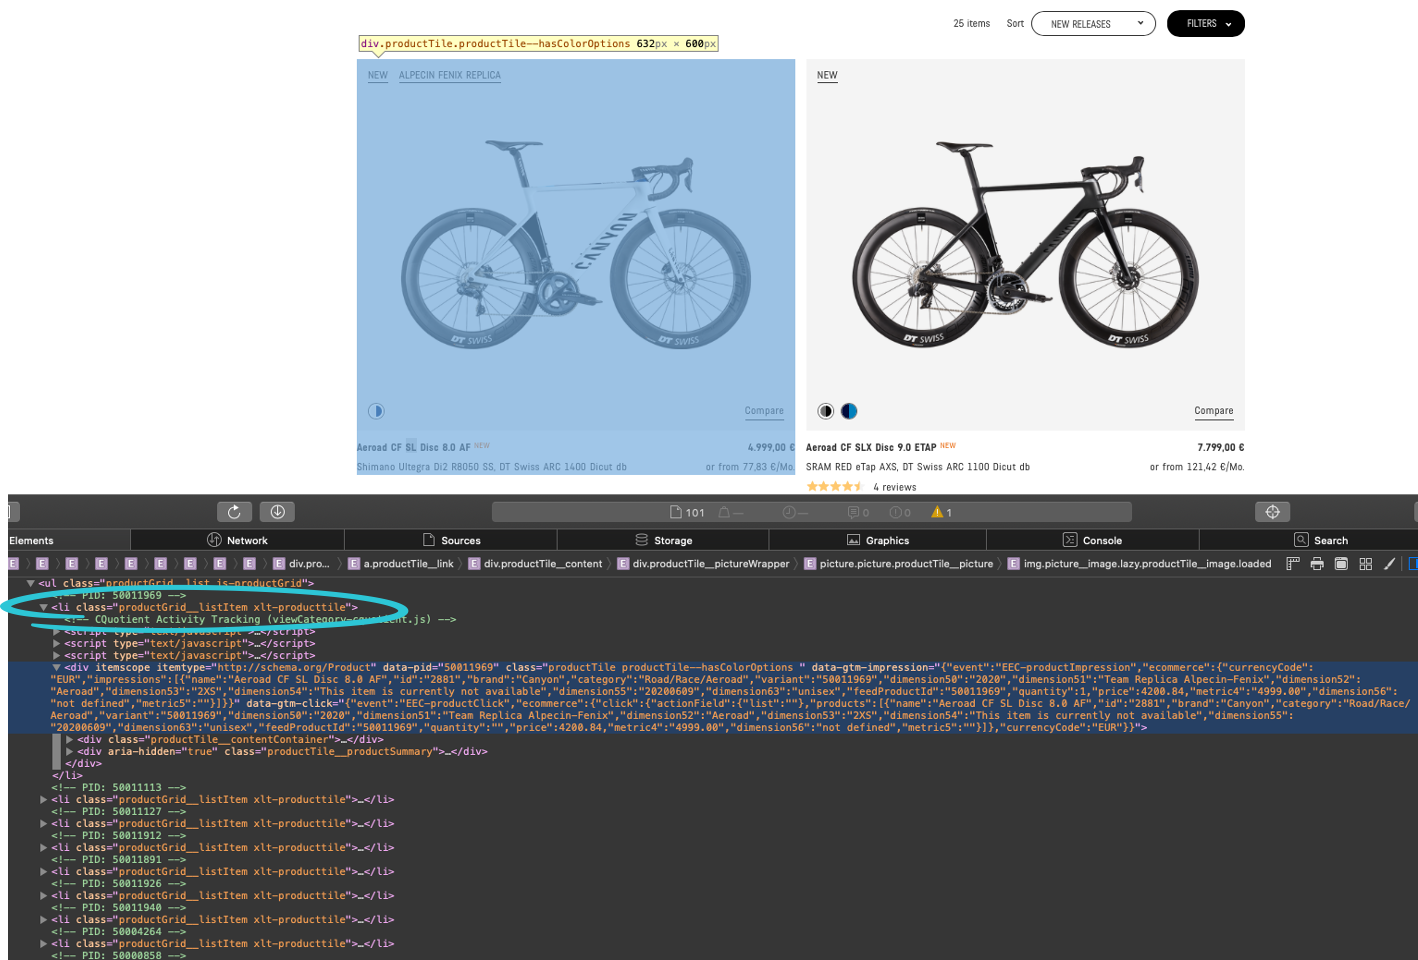1418x960 pixels.
Task: Open the Aeroad CF SL Disc 8.0 AF title
Action: tap(413, 447)
